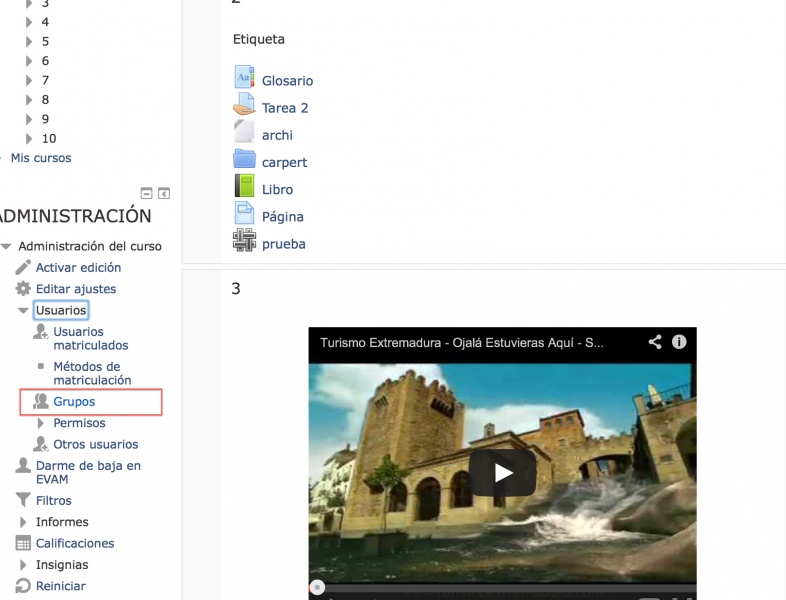
Task: Click the video share icon
Action: pyautogui.click(x=655, y=342)
